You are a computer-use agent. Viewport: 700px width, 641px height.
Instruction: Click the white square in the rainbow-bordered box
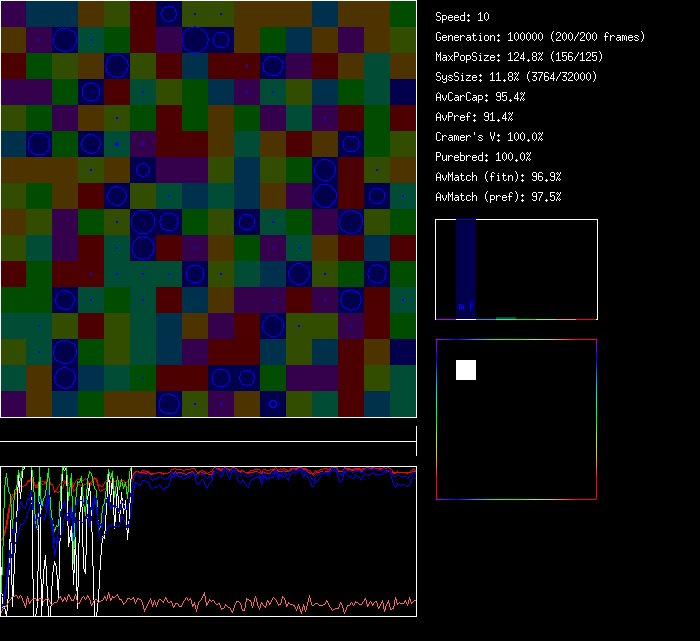click(466, 370)
